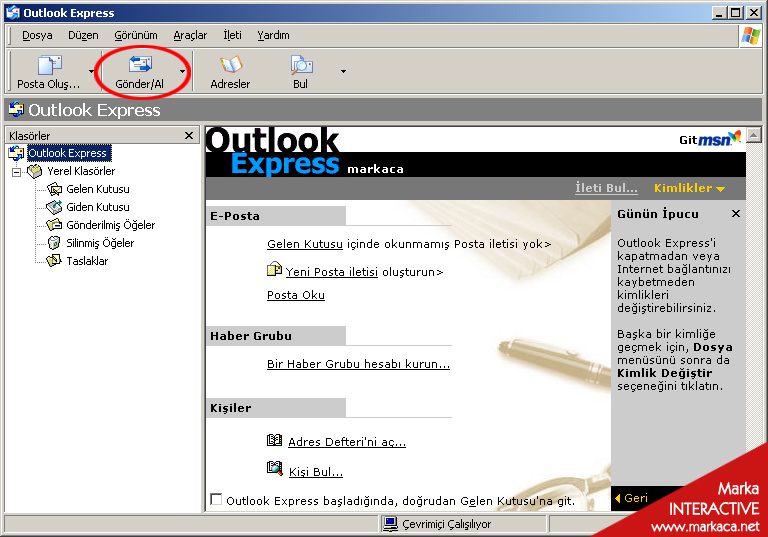
Task: Open the Dosya menu
Action: (x=37, y=35)
